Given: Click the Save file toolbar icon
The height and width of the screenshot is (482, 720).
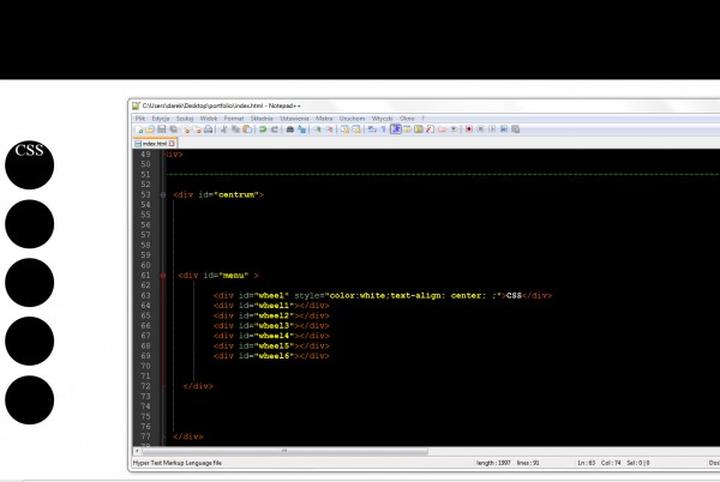Looking at the screenshot, I should [x=161, y=129].
